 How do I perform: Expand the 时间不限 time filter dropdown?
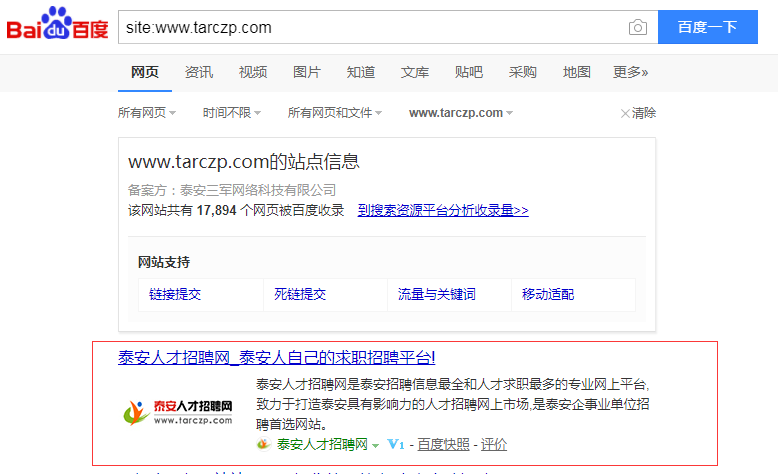coord(232,113)
